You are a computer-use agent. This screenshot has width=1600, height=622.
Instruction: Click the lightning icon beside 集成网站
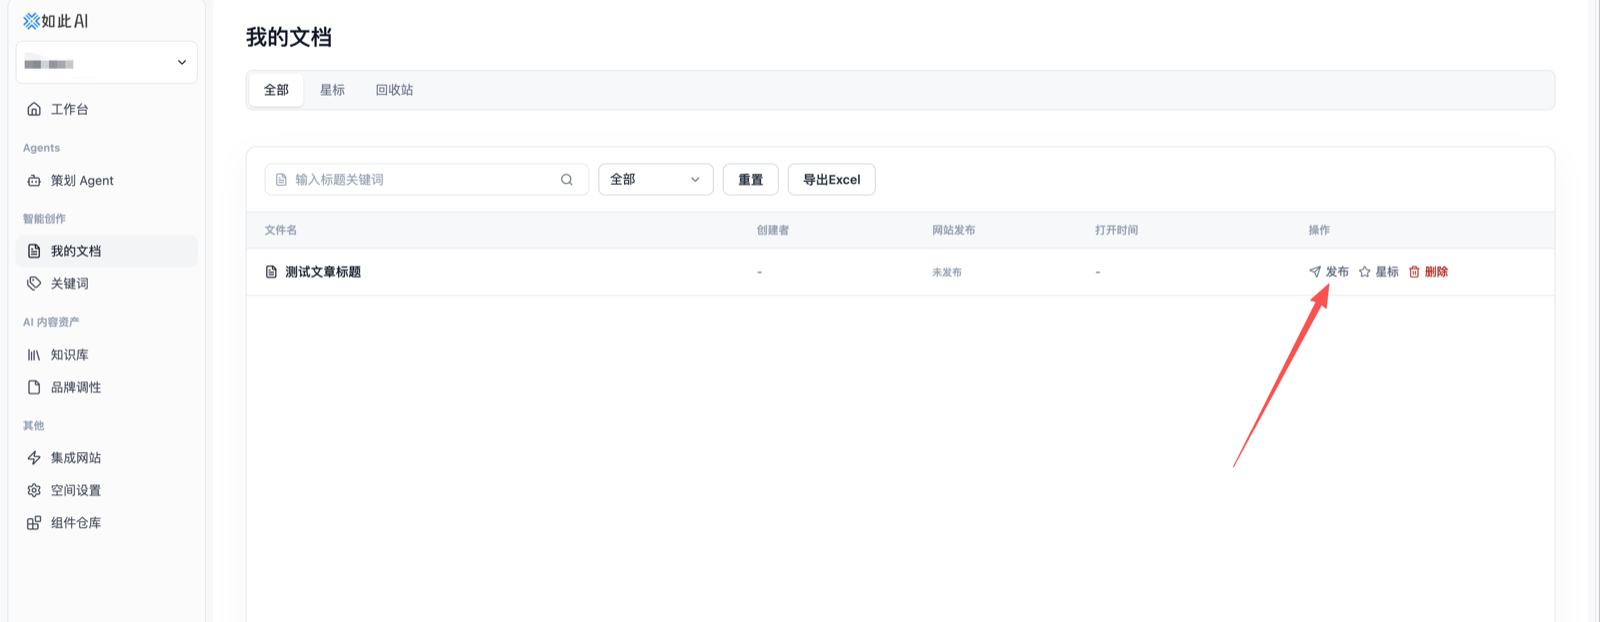pos(34,458)
